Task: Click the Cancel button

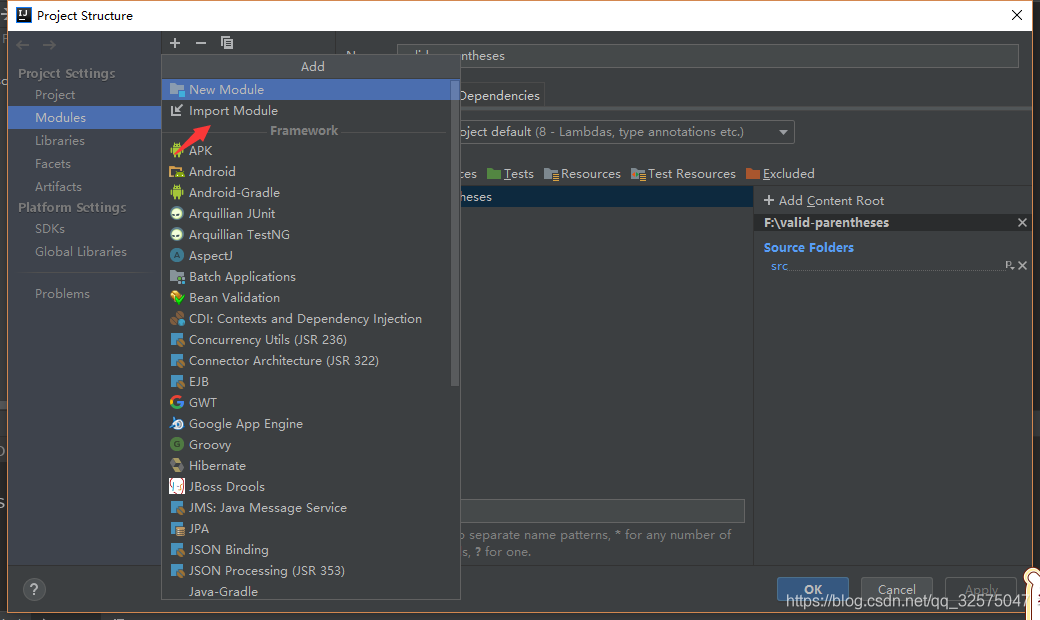Action: click(897, 589)
